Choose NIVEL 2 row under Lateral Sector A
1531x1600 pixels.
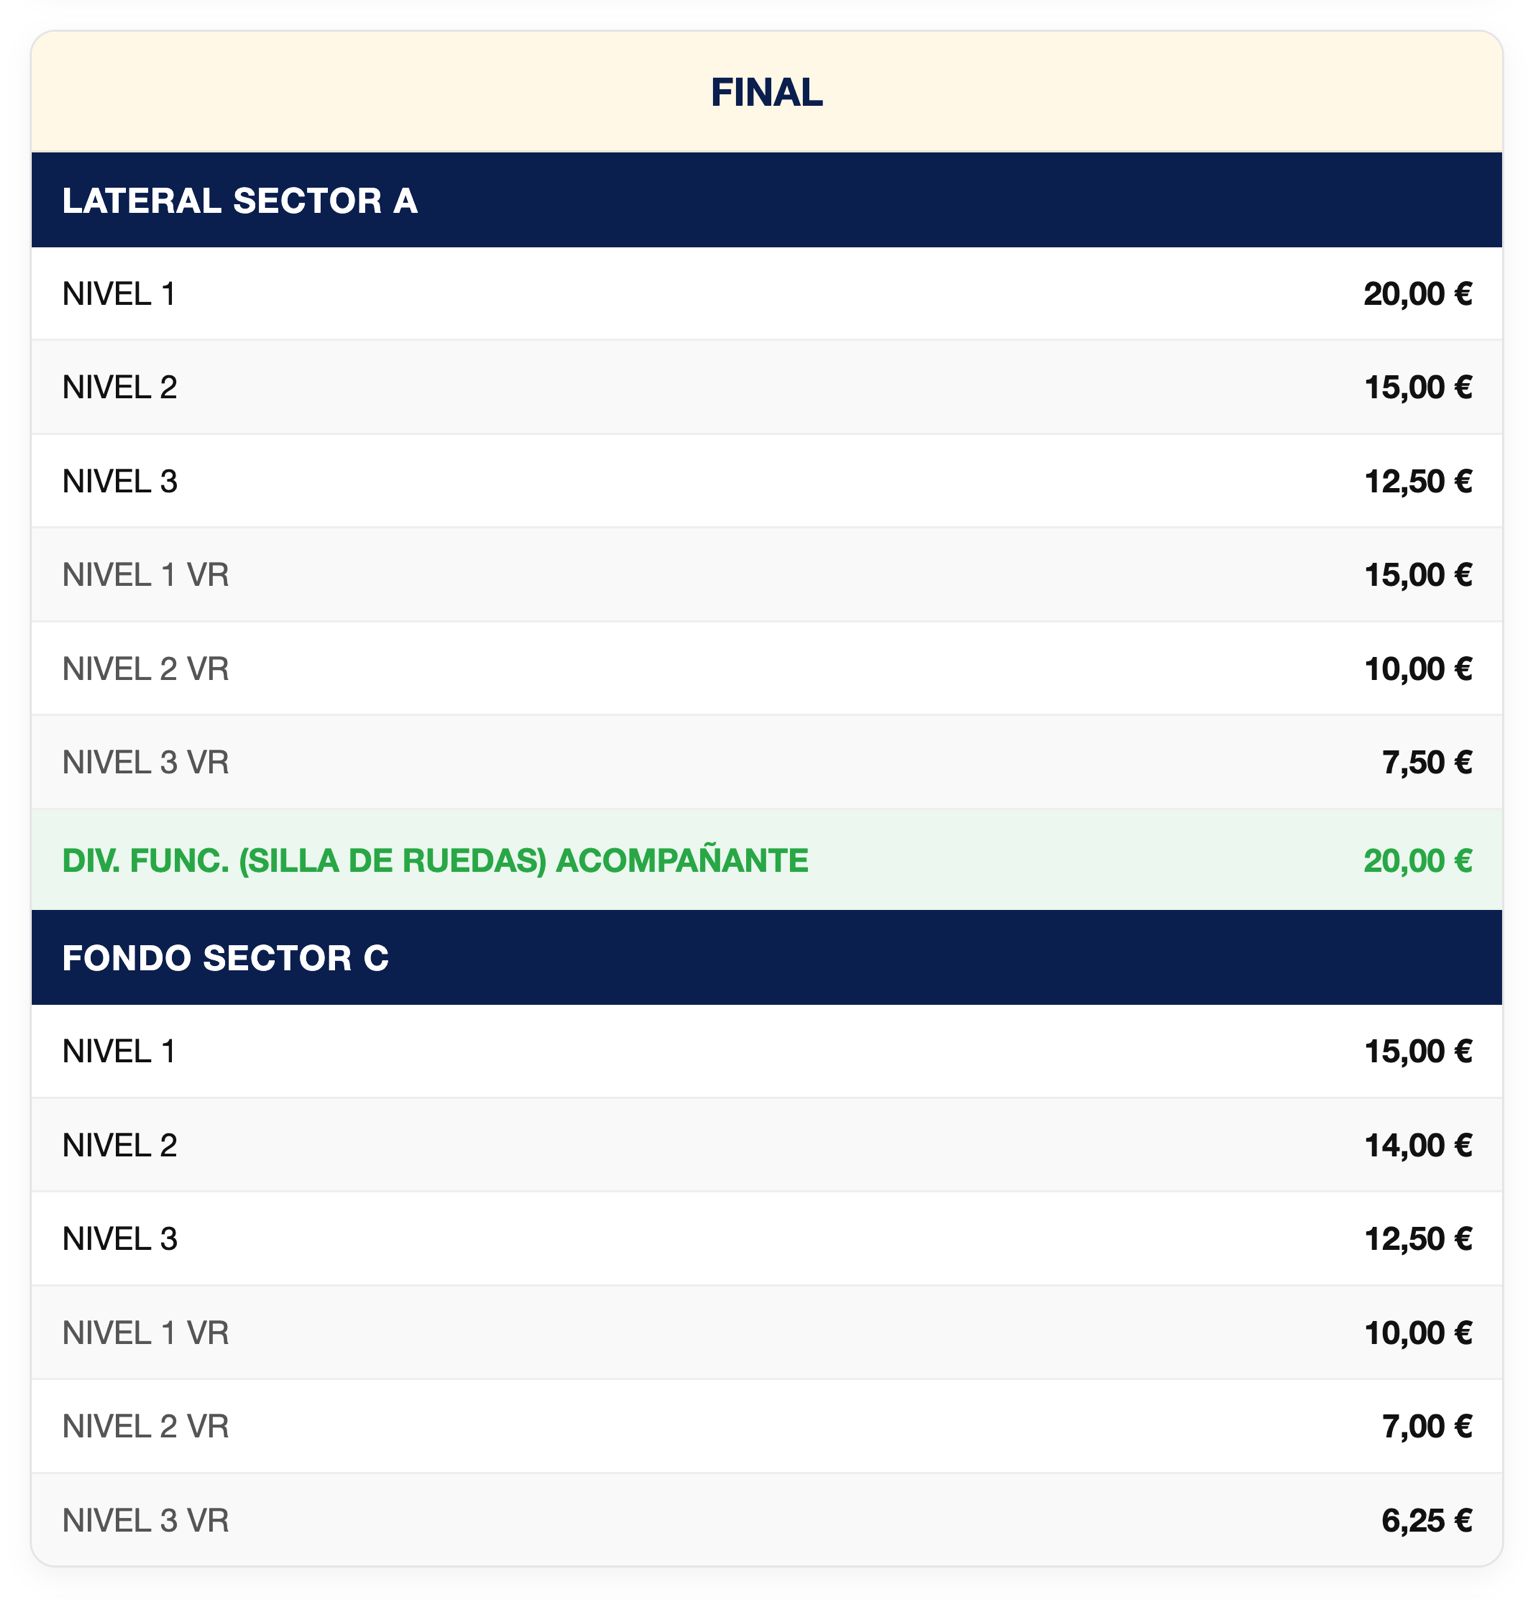pos(766,387)
